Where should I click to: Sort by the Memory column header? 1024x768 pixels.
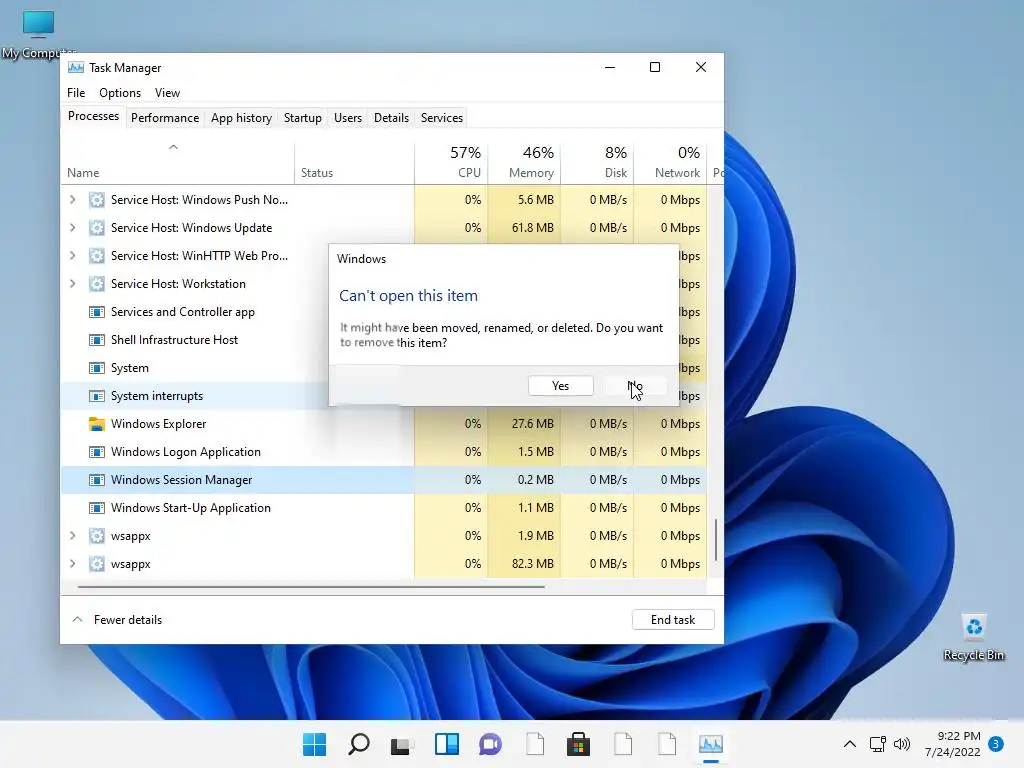[524, 162]
